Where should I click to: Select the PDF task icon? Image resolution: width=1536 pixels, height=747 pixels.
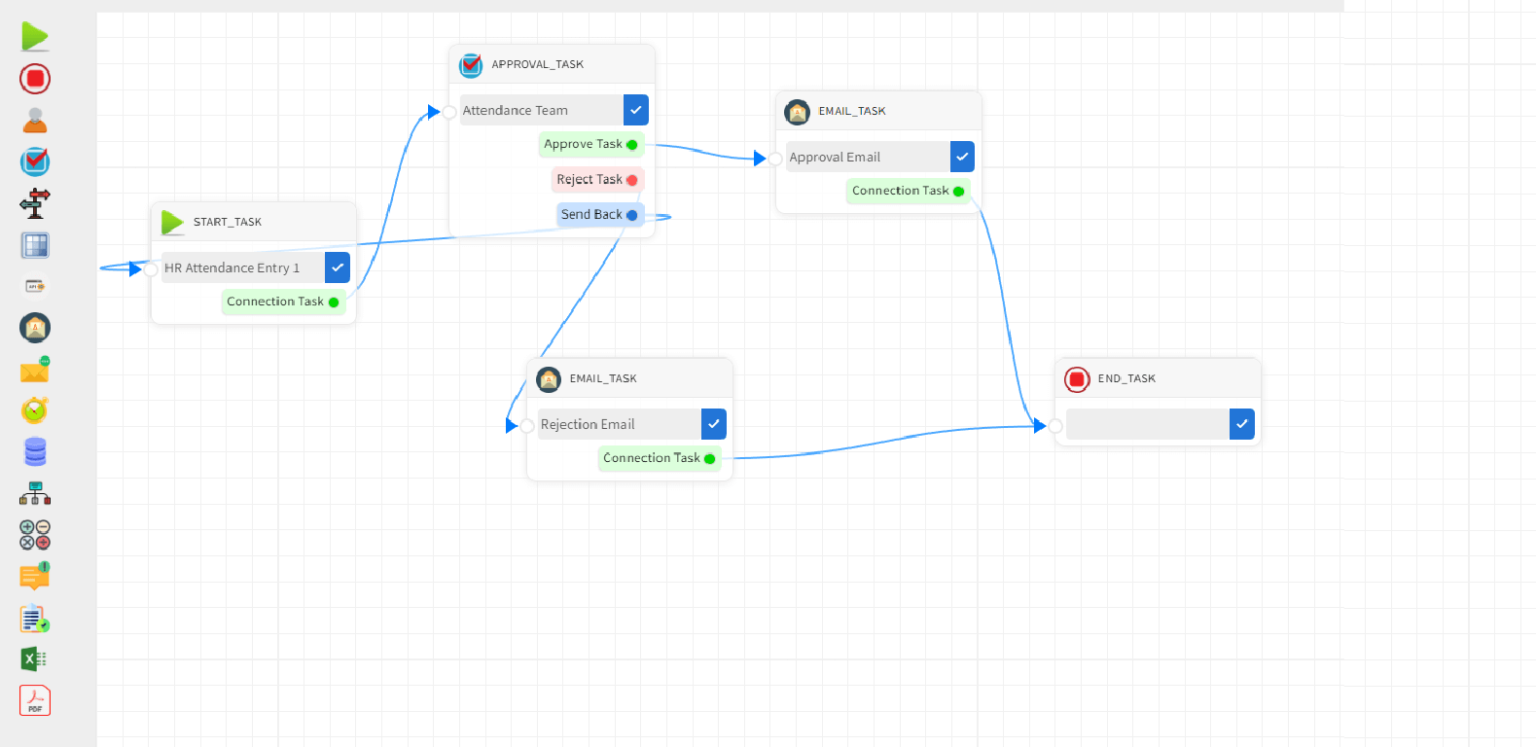(x=35, y=700)
